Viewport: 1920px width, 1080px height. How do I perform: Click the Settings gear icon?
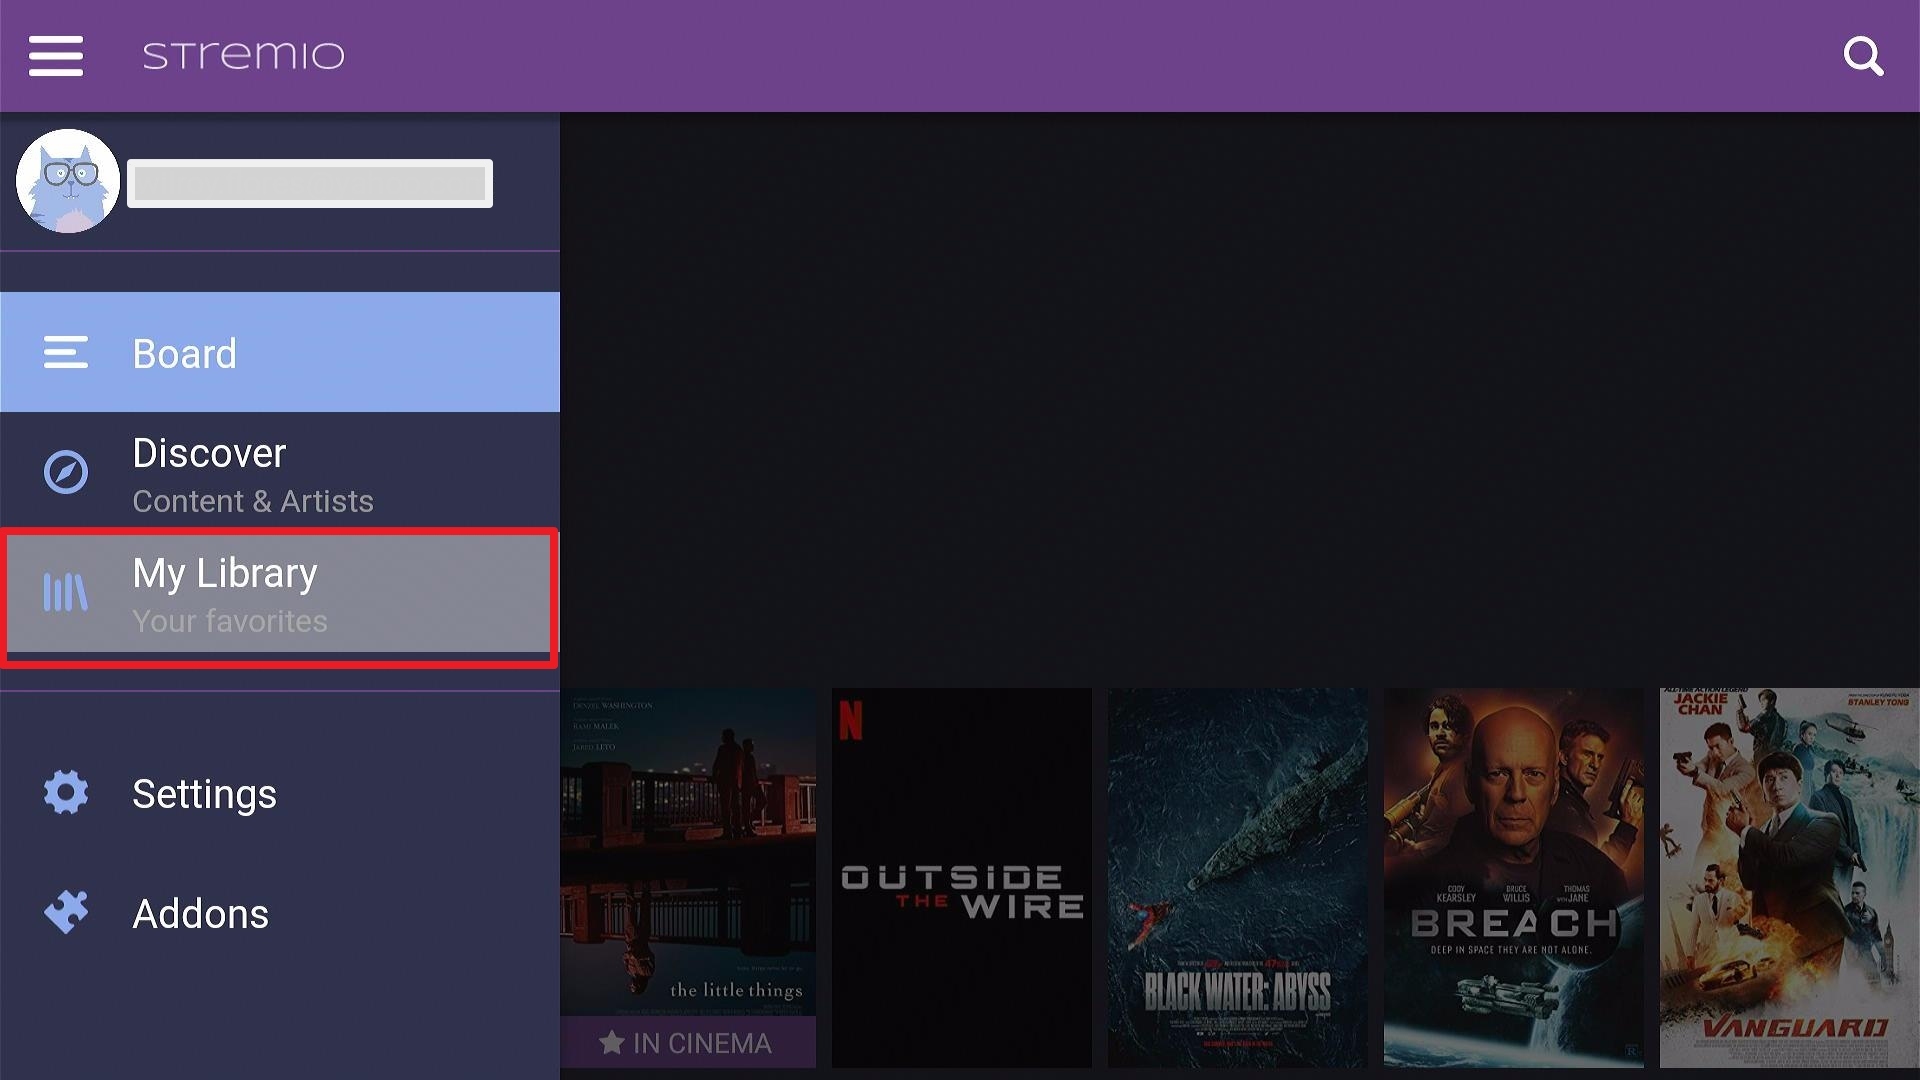click(66, 793)
